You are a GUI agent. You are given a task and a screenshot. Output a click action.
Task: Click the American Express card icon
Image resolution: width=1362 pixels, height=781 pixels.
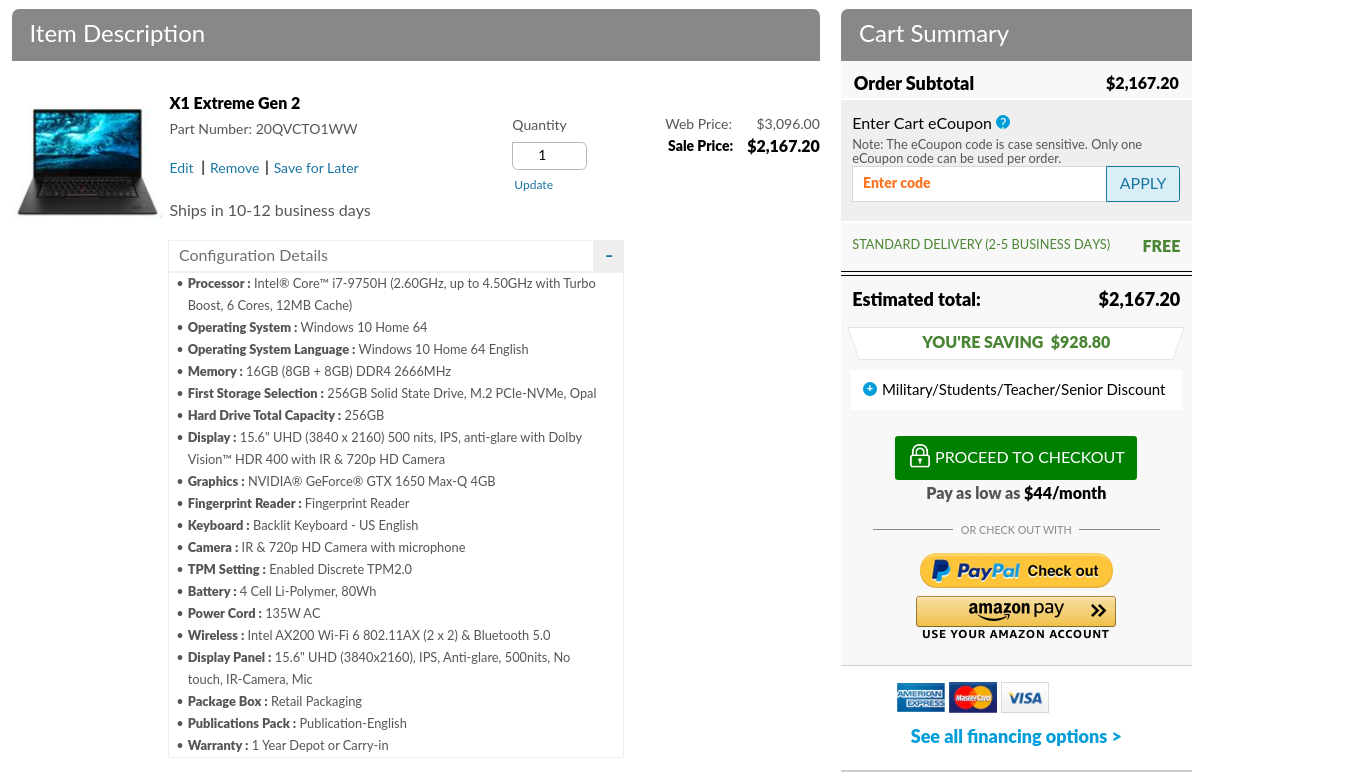(x=920, y=698)
